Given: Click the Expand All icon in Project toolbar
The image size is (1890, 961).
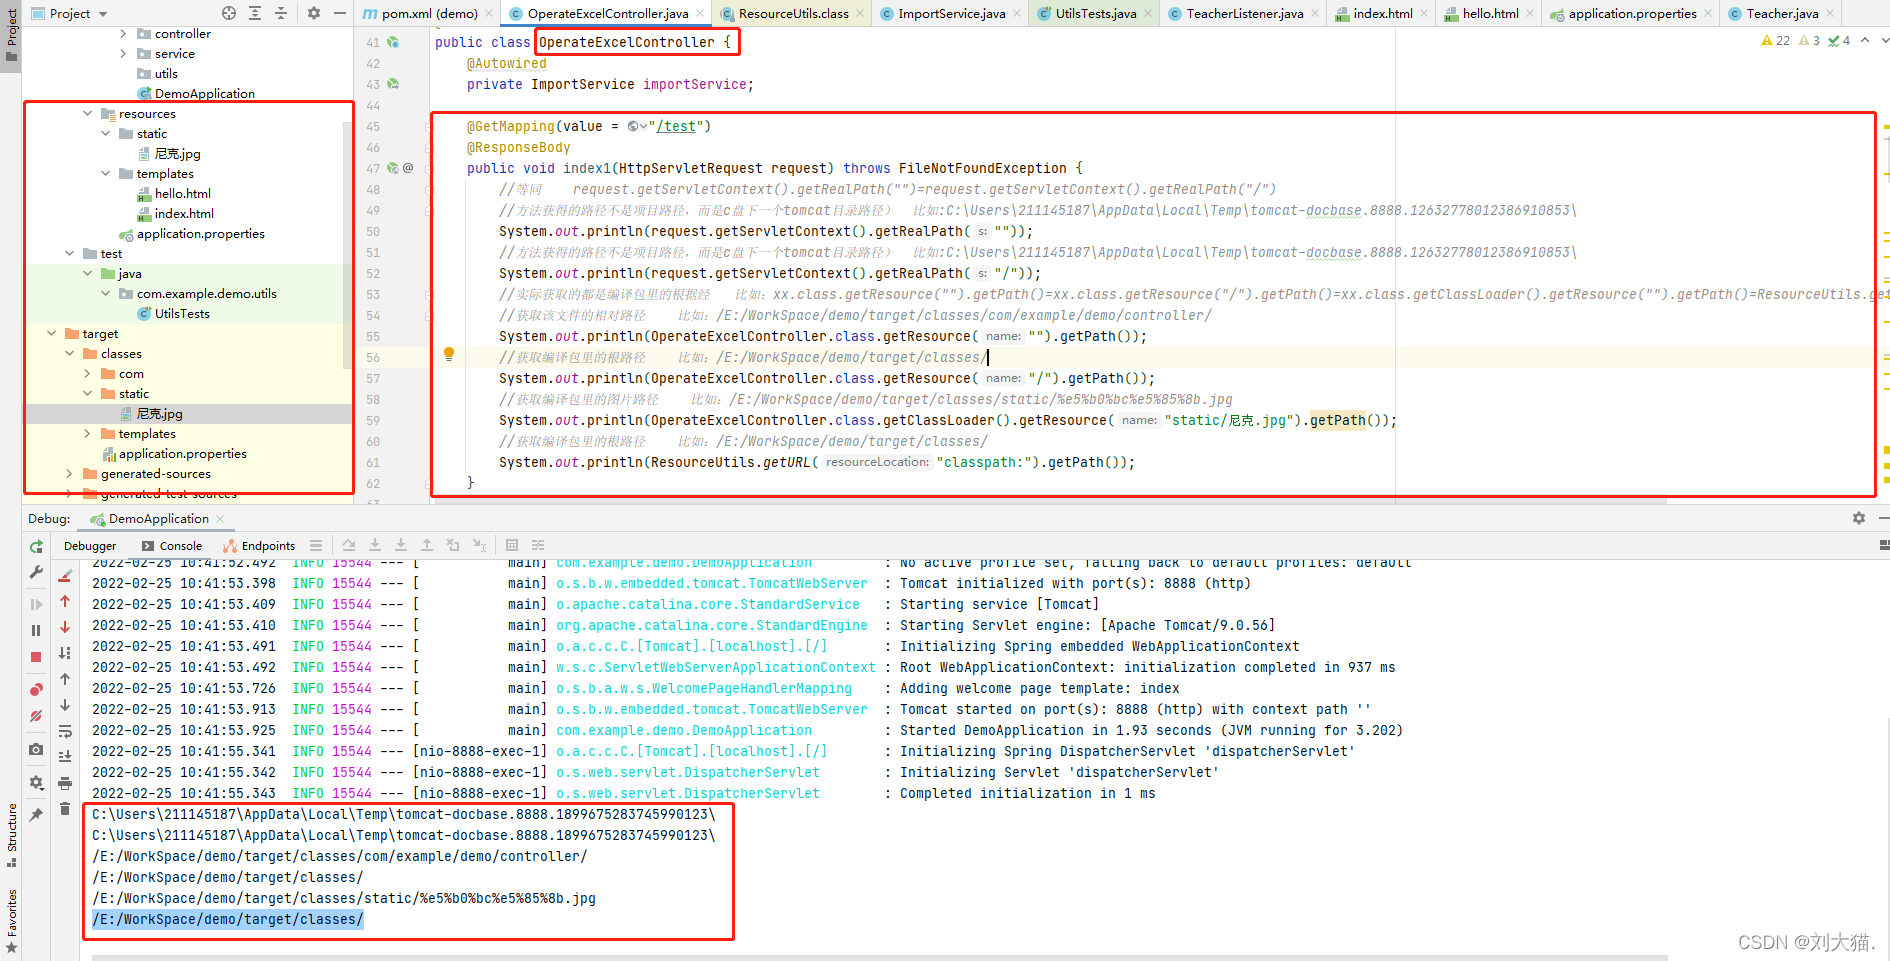Looking at the screenshot, I should [x=255, y=13].
